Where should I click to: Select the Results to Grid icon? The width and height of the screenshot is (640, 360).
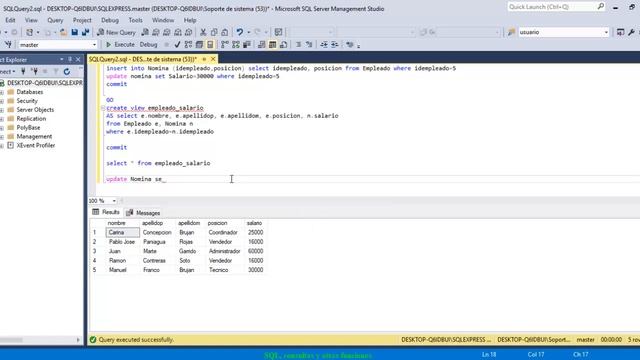[x=273, y=44]
